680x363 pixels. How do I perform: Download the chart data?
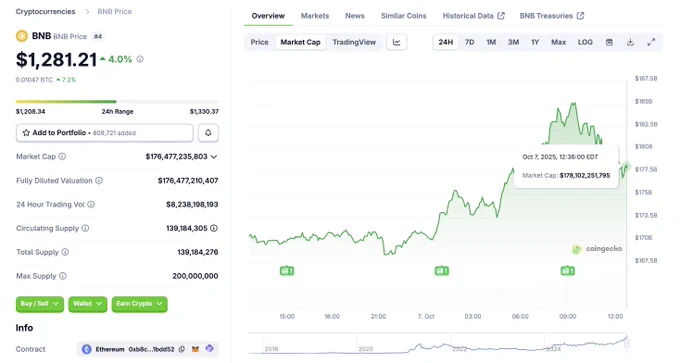630,42
